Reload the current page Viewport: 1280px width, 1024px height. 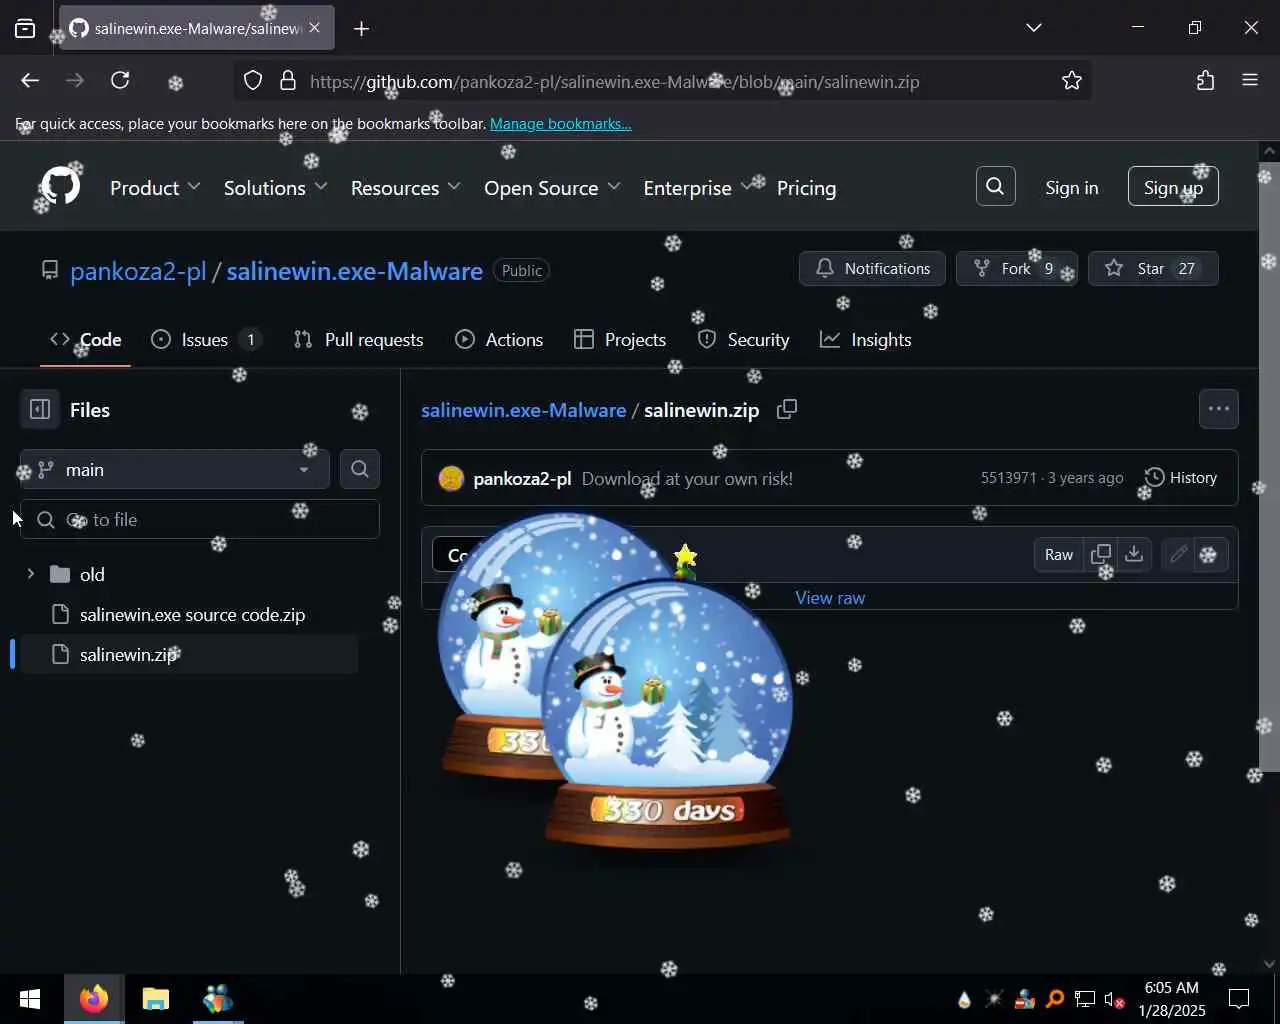[120, 81]
